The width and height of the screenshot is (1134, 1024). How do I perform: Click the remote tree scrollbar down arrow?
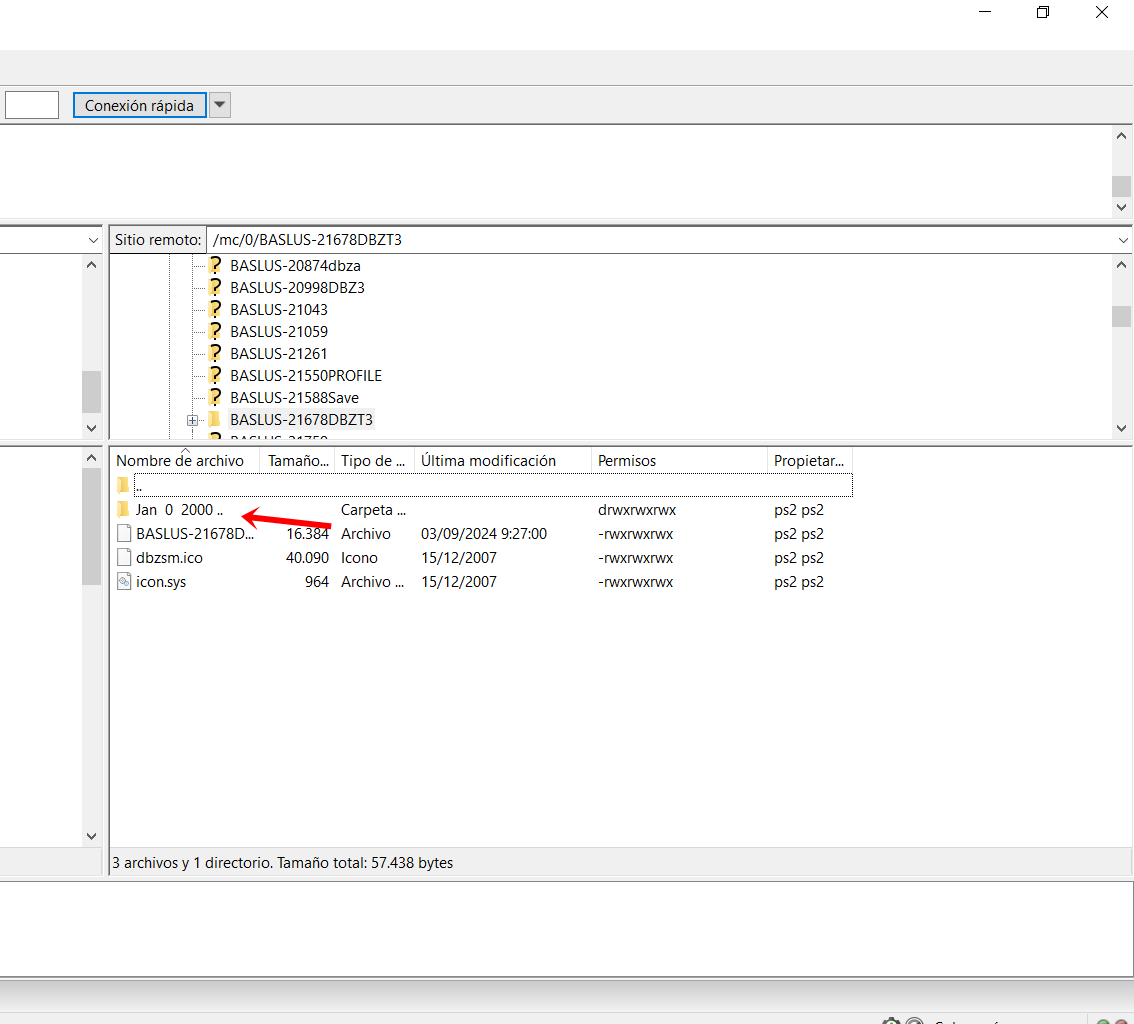click(1122, 428)
